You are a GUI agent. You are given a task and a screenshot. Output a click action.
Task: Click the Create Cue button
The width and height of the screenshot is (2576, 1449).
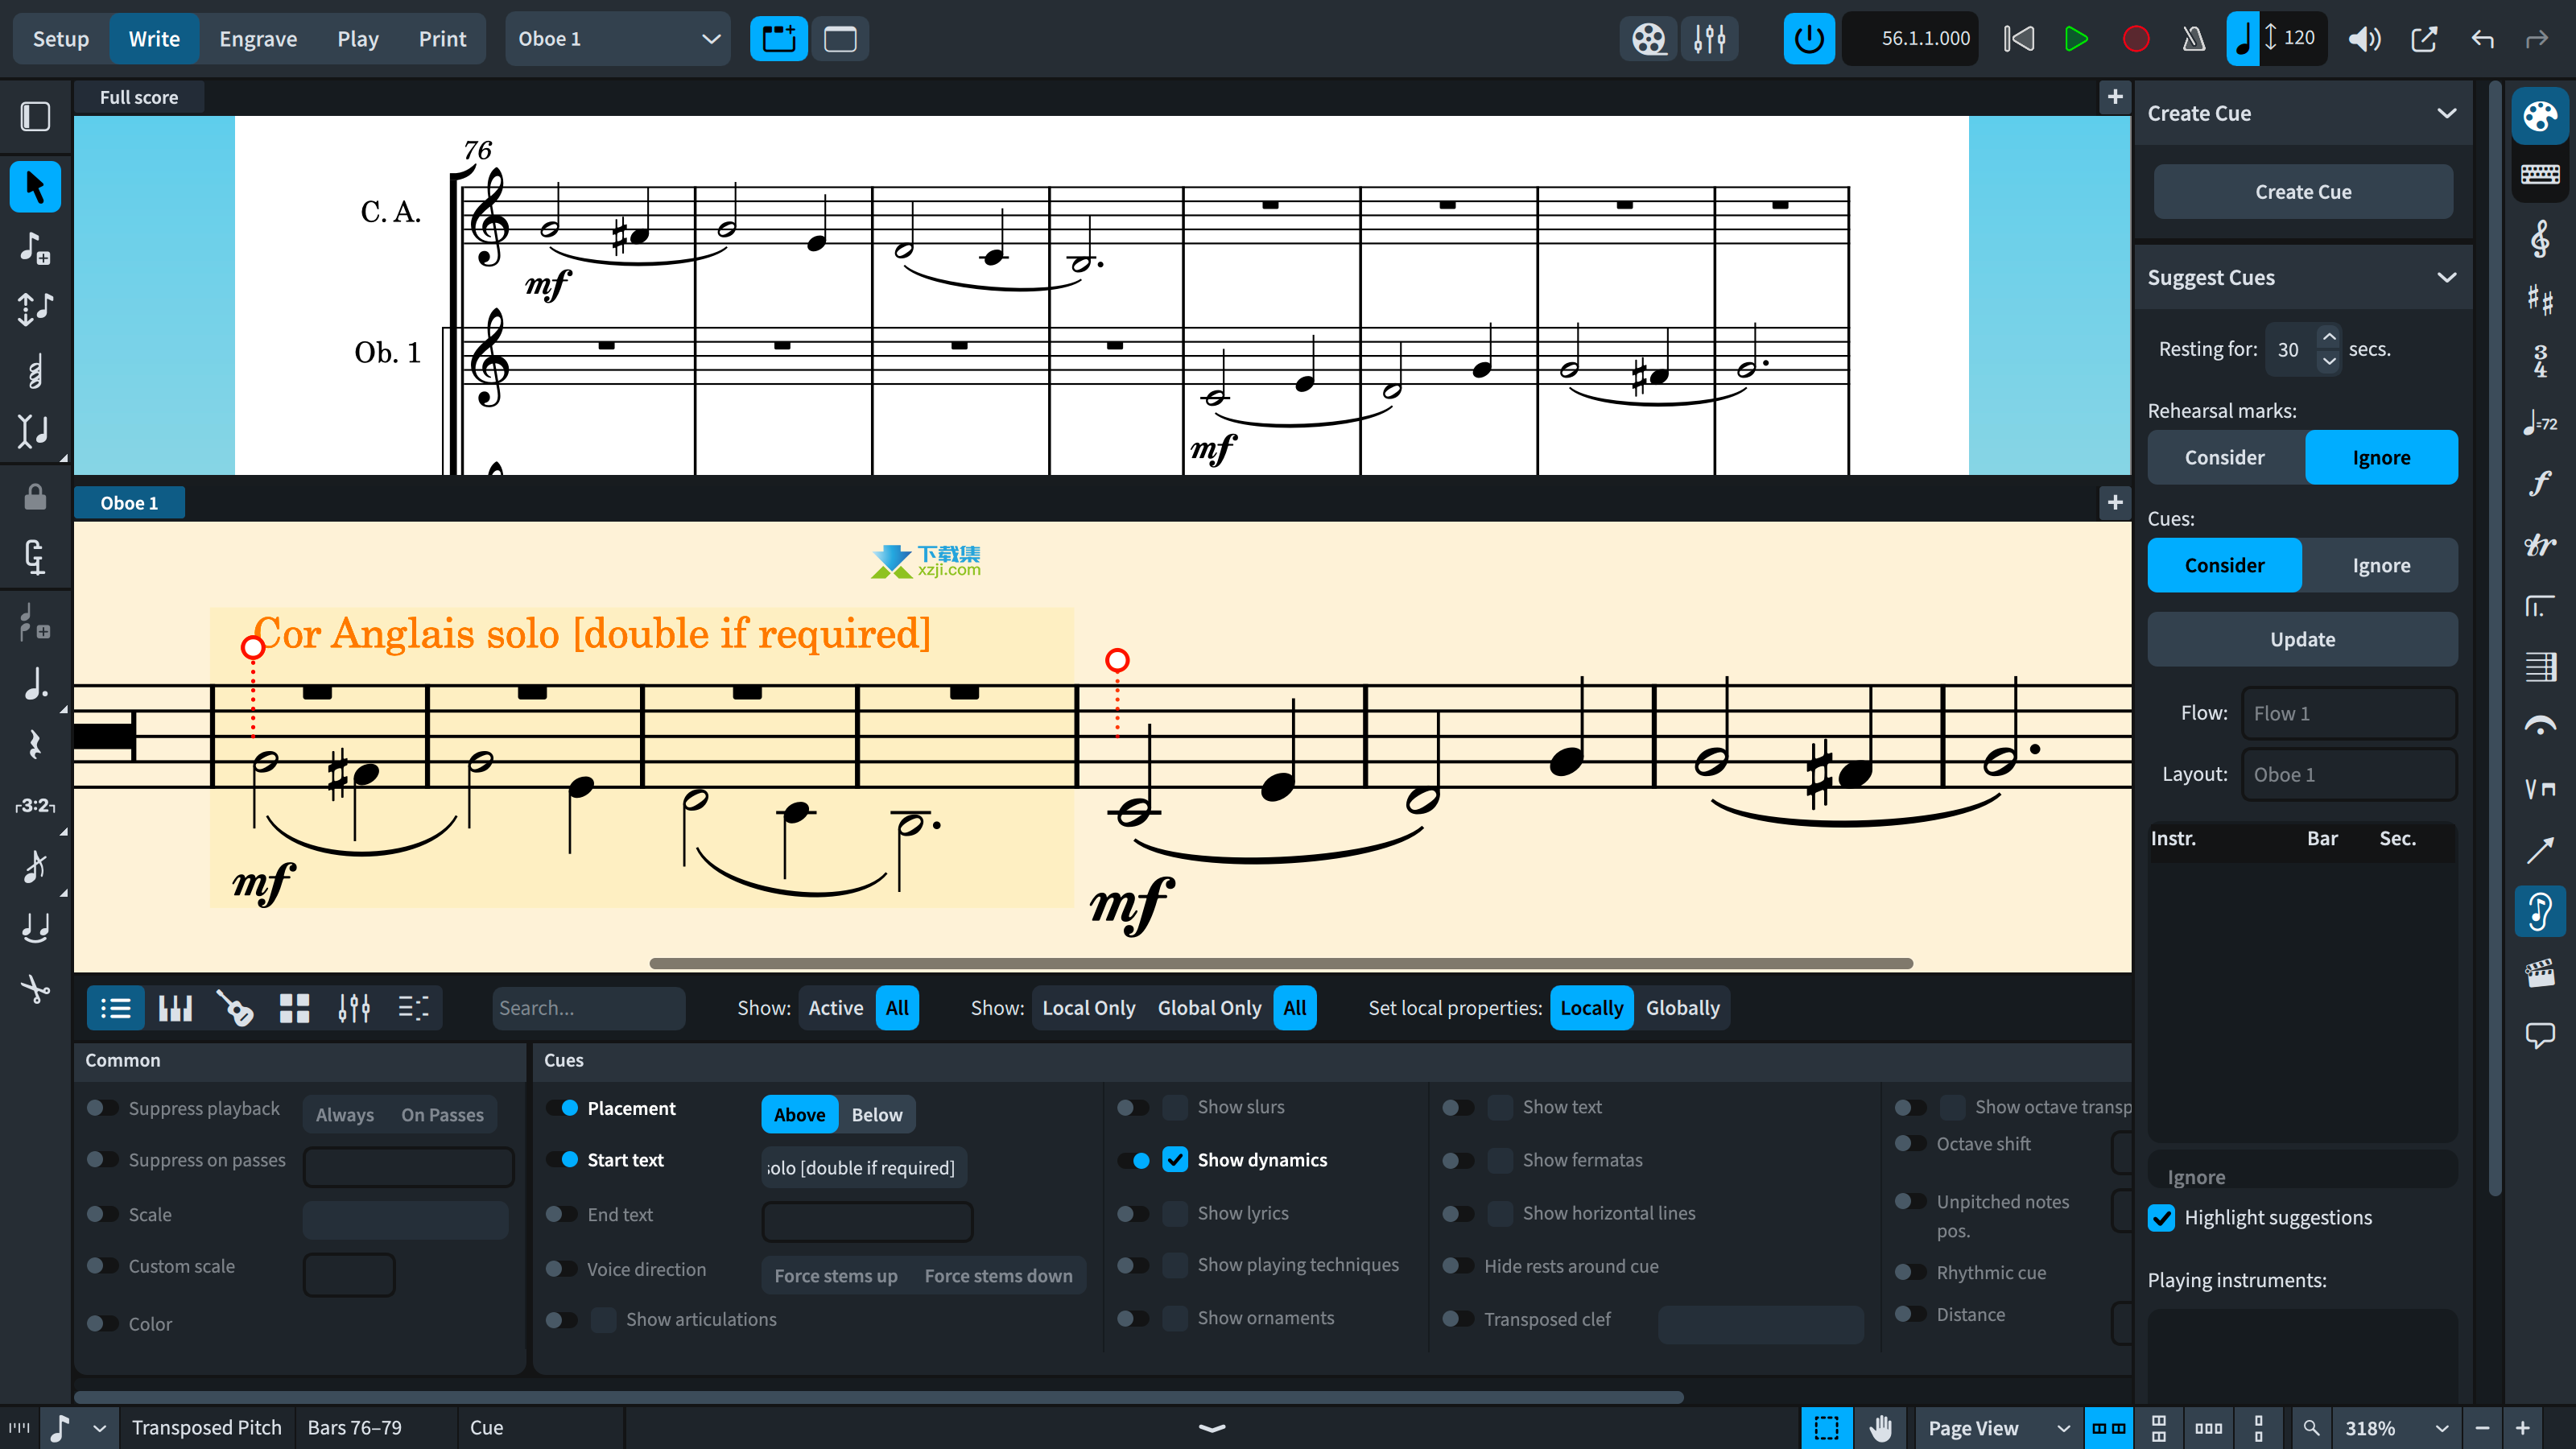pos(2301,191)
